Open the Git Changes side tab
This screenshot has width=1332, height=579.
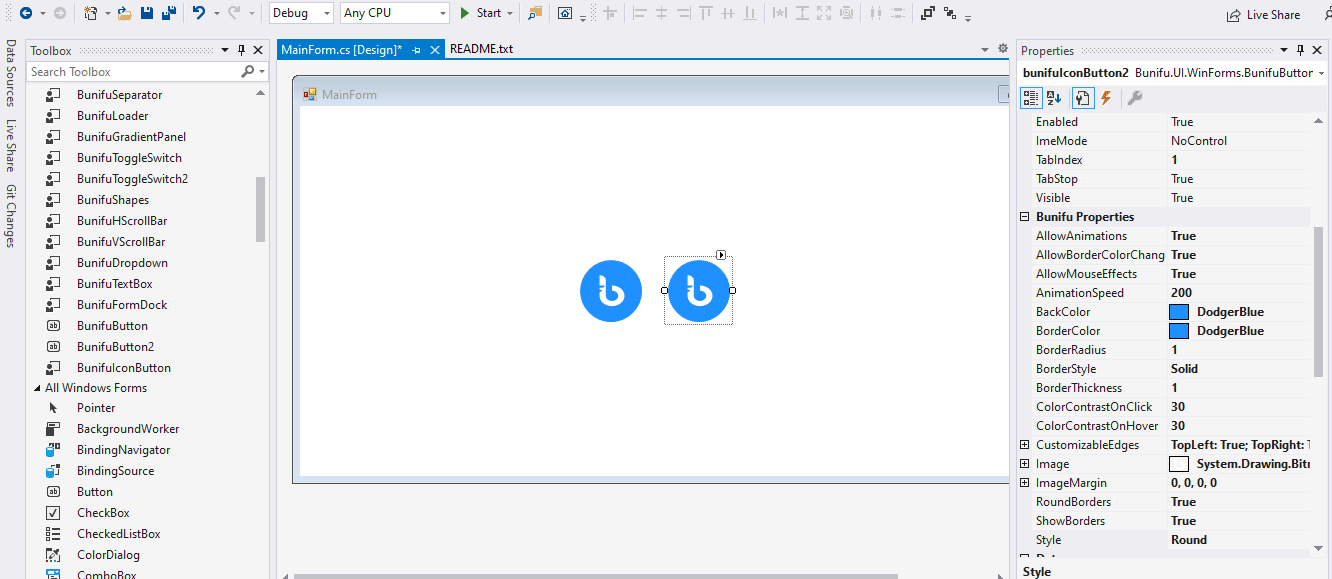pyautogui.click(x=11, y=216)
